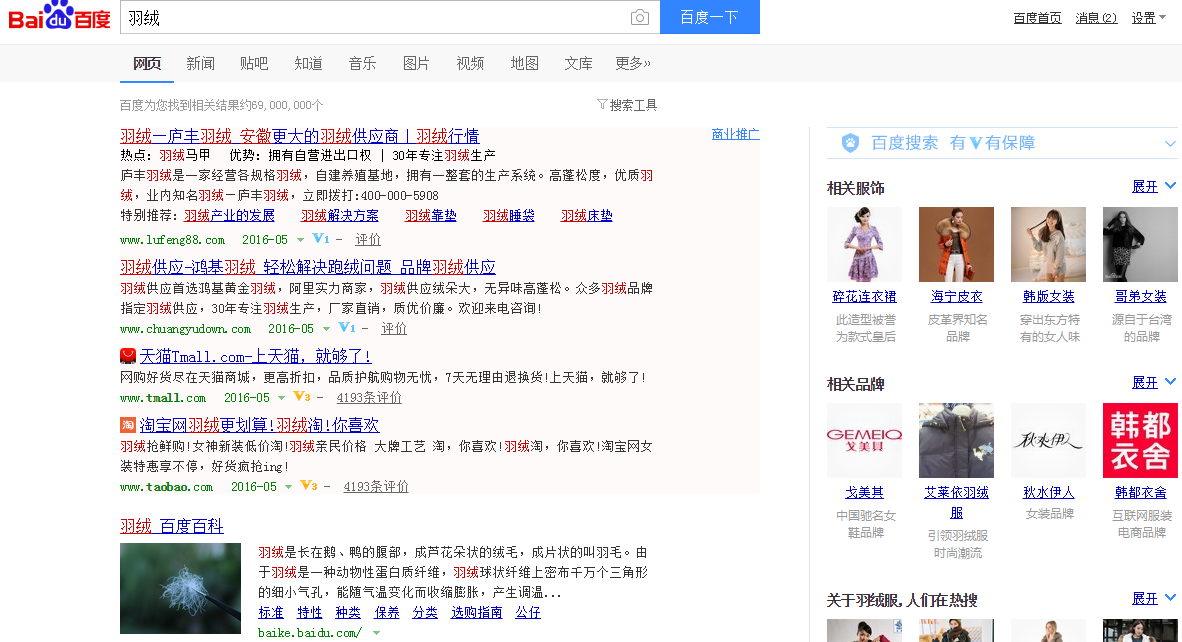Open the 鸿基羽绒 供应 result title
The image size is (1182, 642).
tap(308, 268)
